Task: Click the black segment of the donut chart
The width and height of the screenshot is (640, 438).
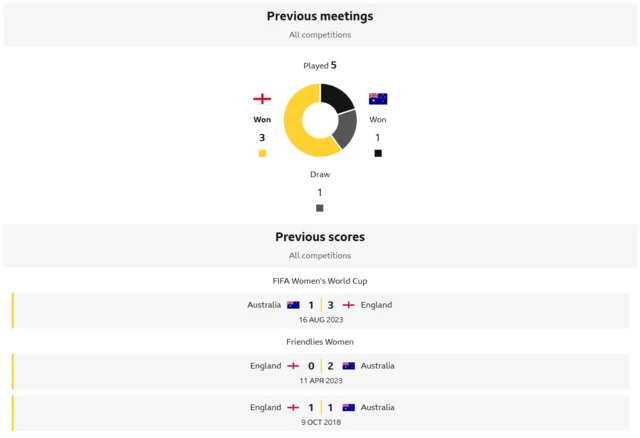Action: tap(337, 98)
